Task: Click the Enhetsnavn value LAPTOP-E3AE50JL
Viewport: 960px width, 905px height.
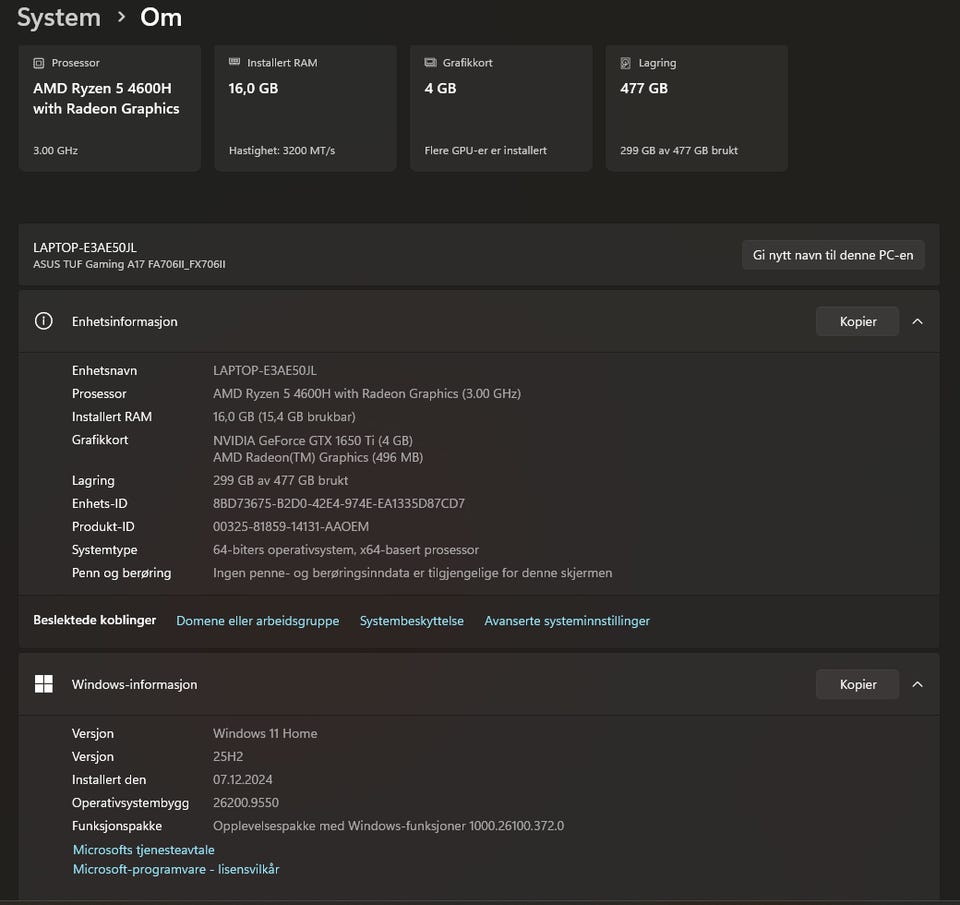Action: pyautogui.click(x=264, y=371)
